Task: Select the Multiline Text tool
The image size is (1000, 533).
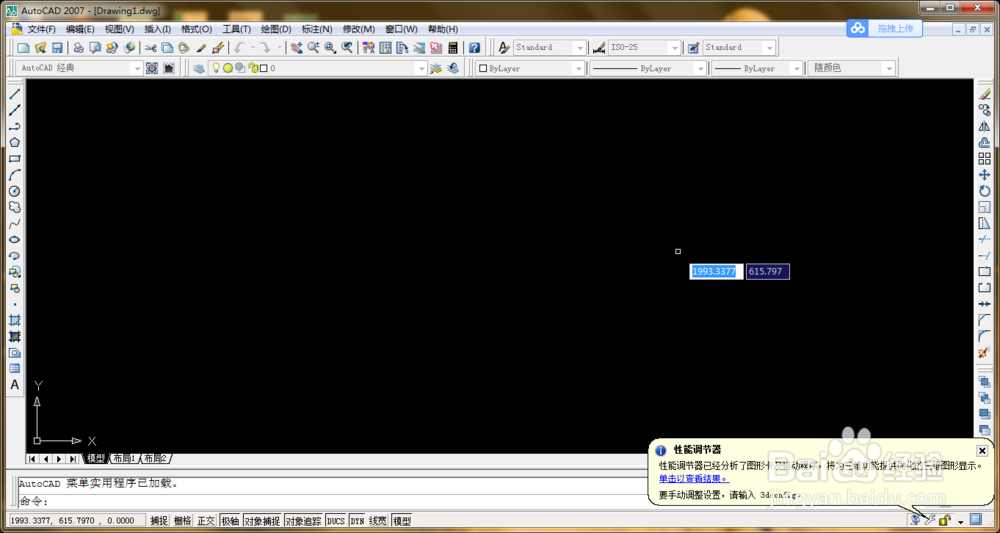Action: point(15,384)
